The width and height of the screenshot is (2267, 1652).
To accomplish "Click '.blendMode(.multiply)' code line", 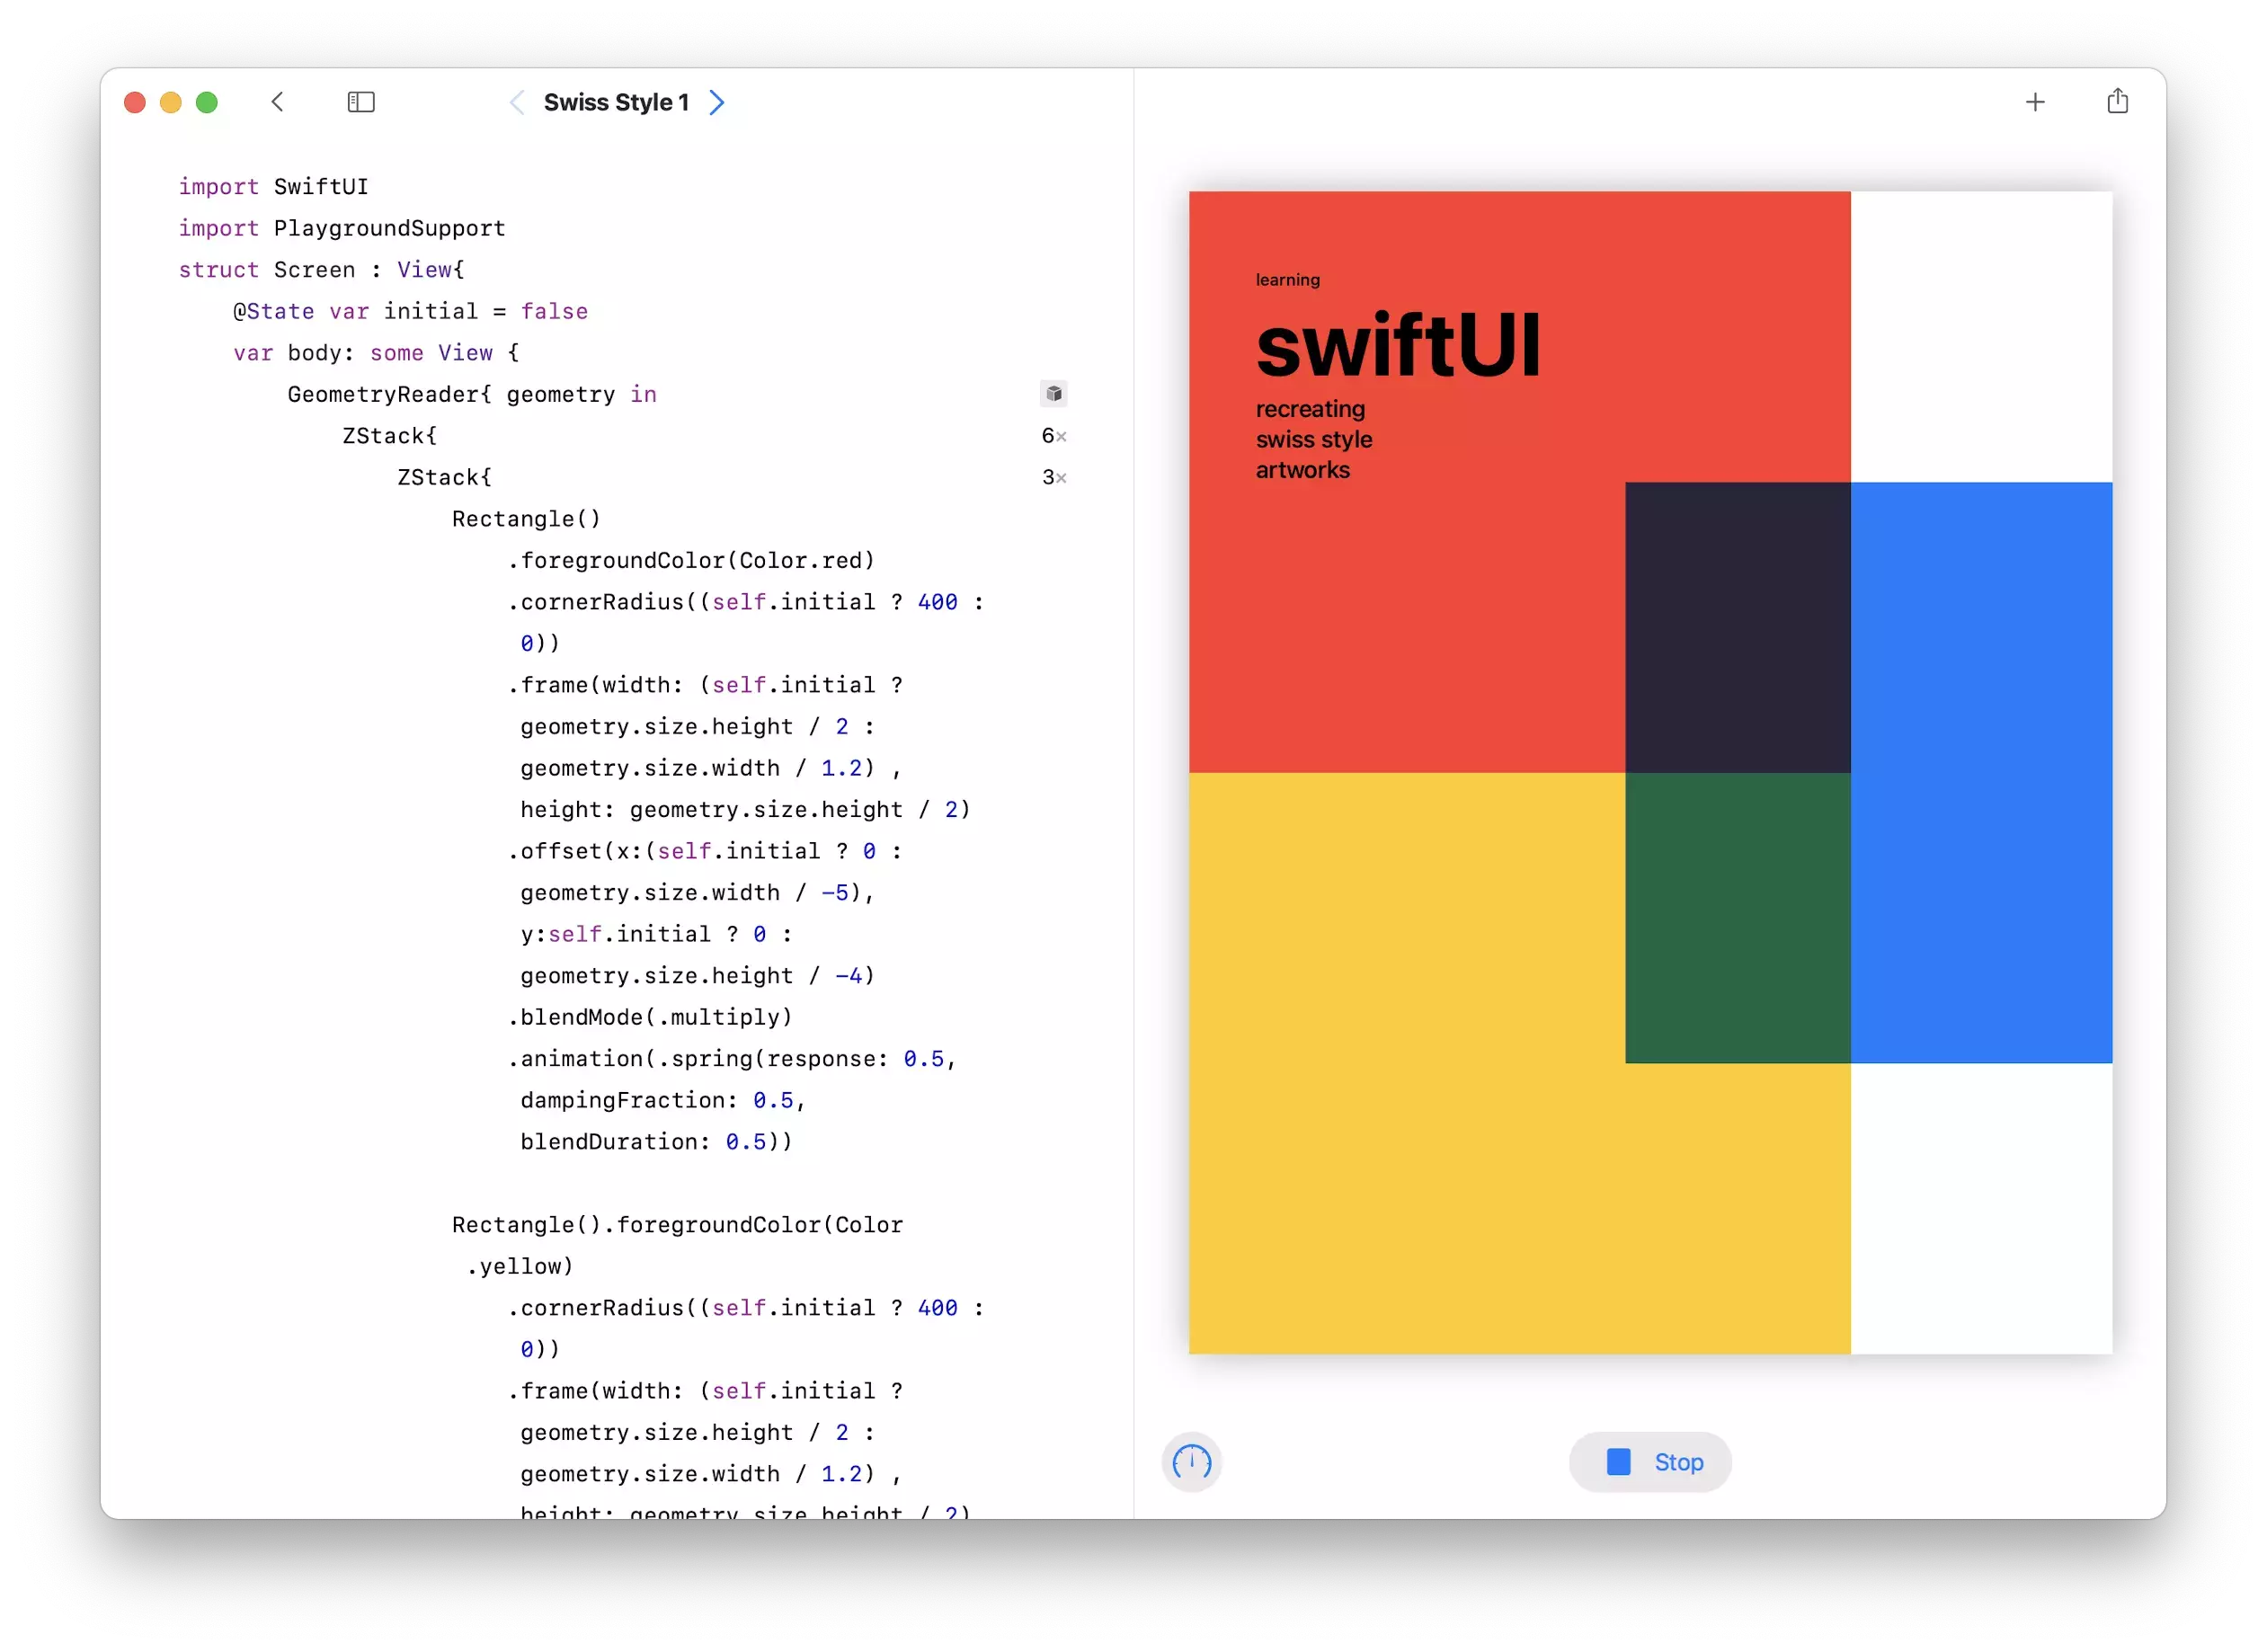I will click(650, 1018).
